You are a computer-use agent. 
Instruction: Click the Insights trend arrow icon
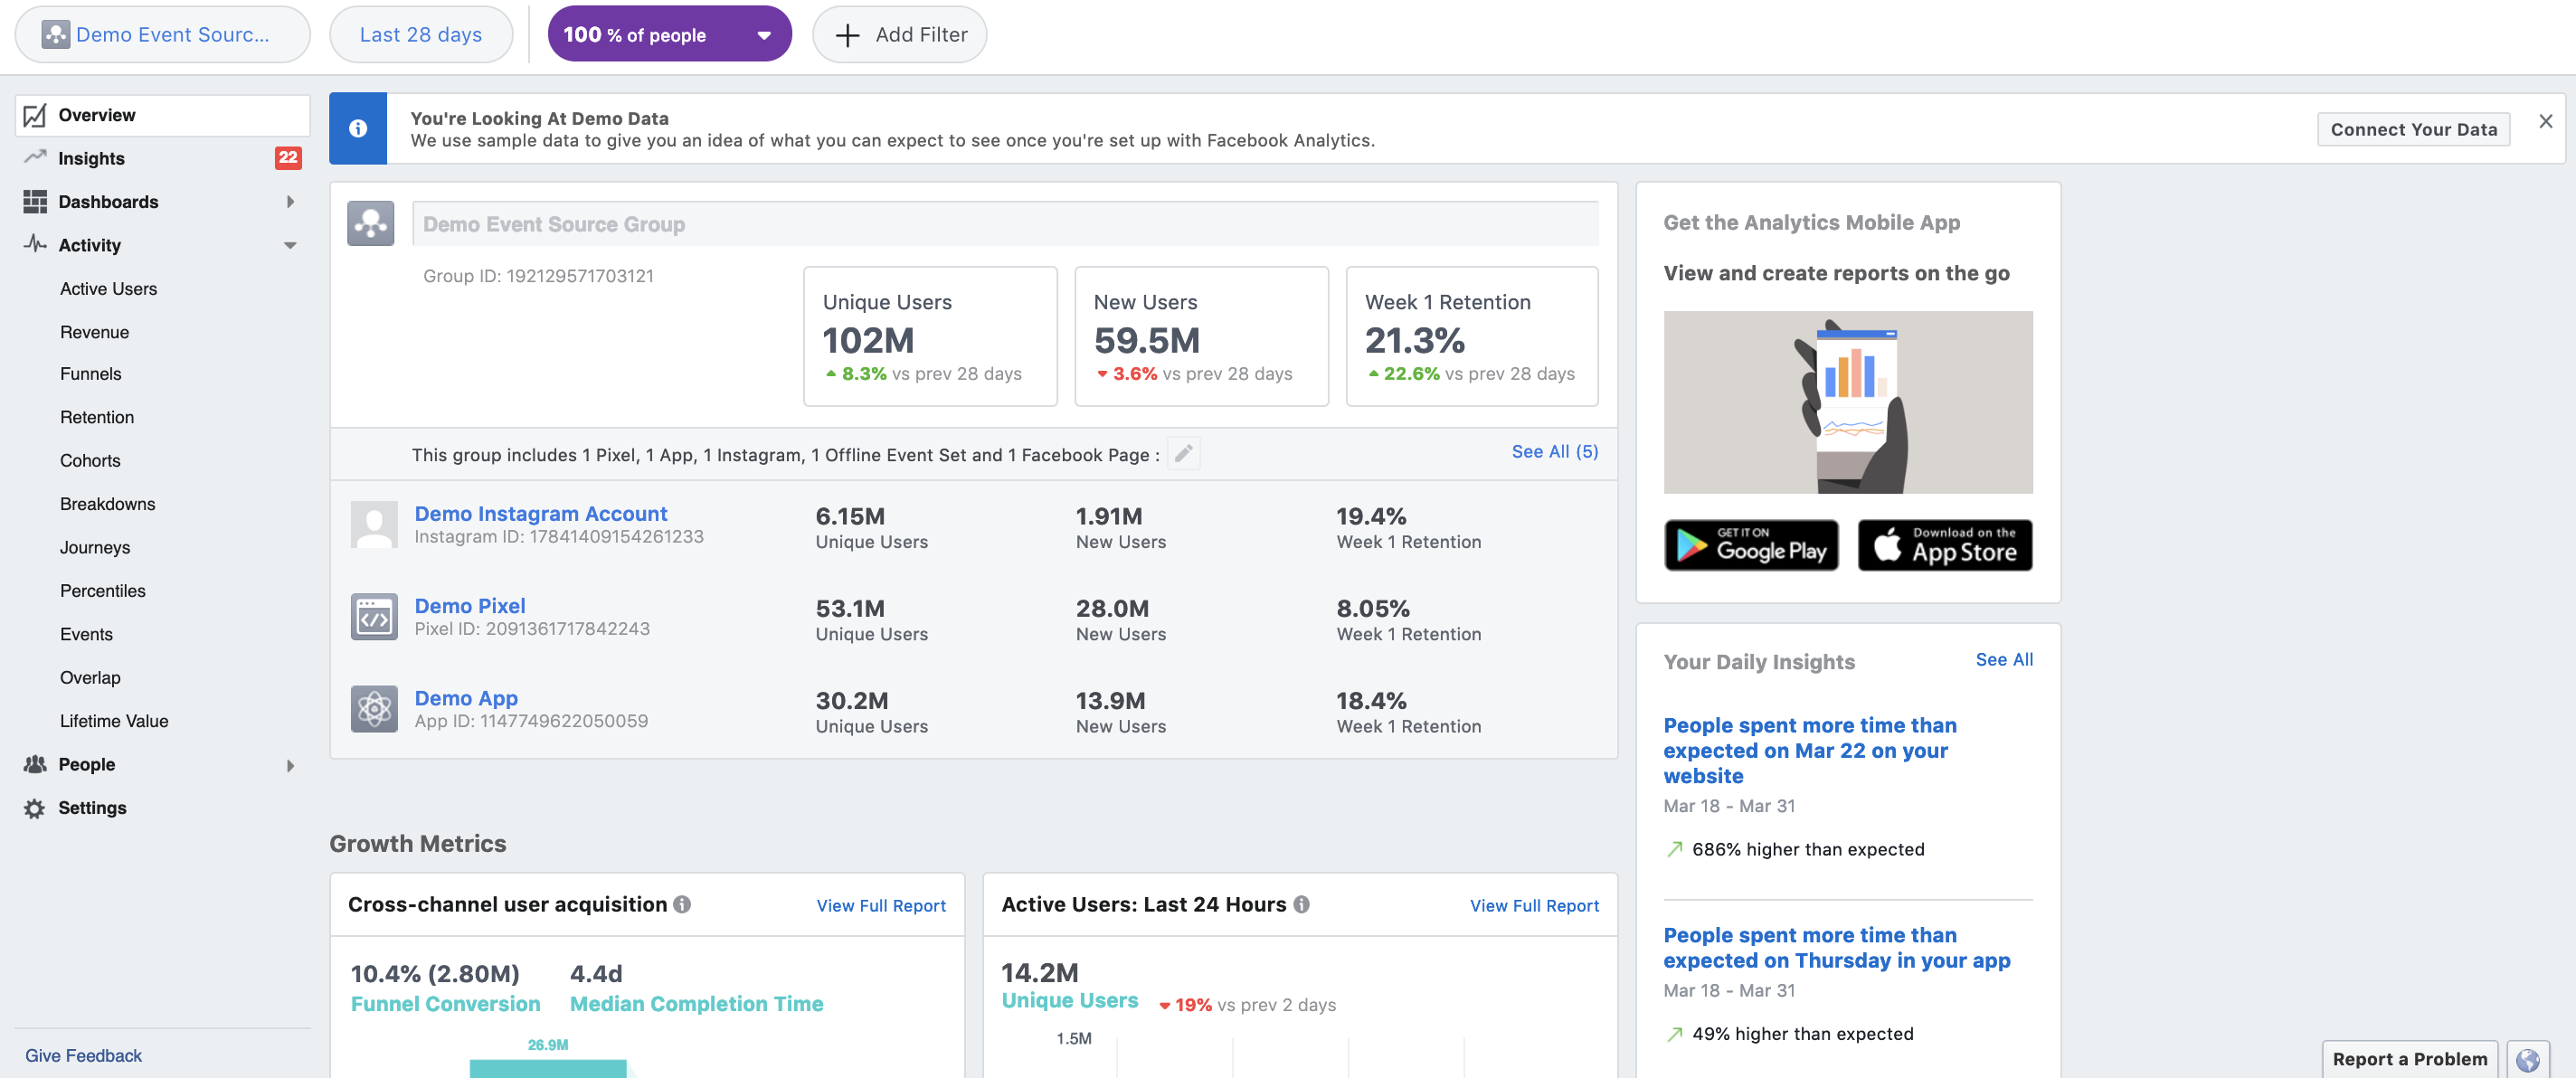coord(35,157)
